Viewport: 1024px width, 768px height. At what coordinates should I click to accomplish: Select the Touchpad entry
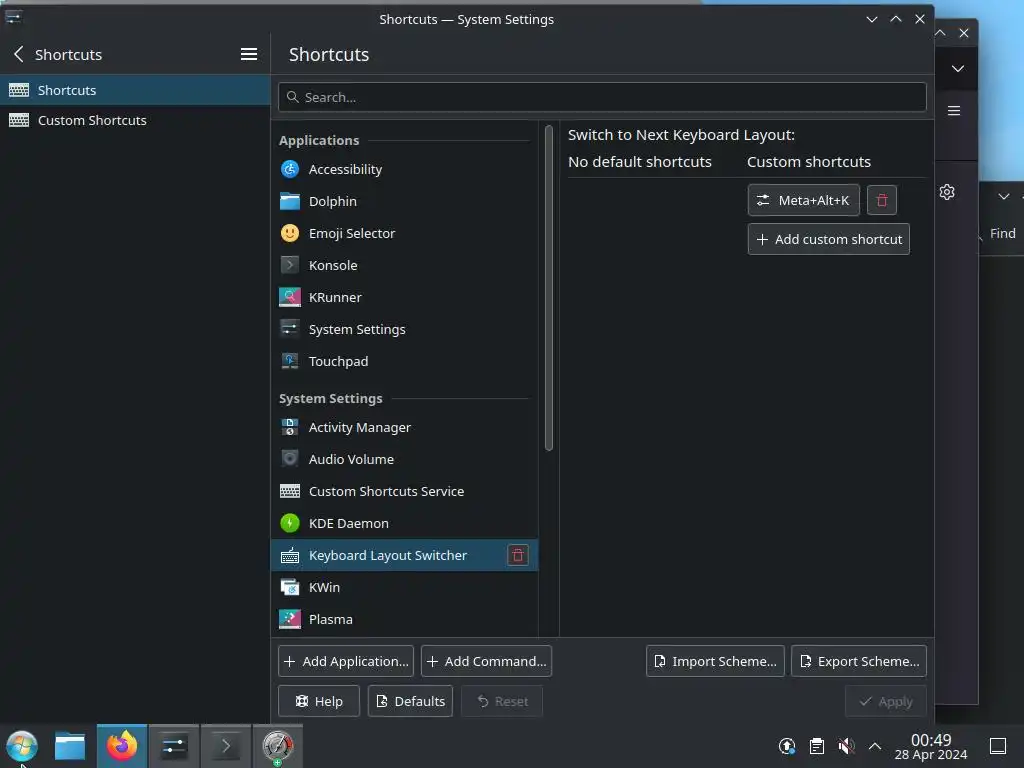404,361
